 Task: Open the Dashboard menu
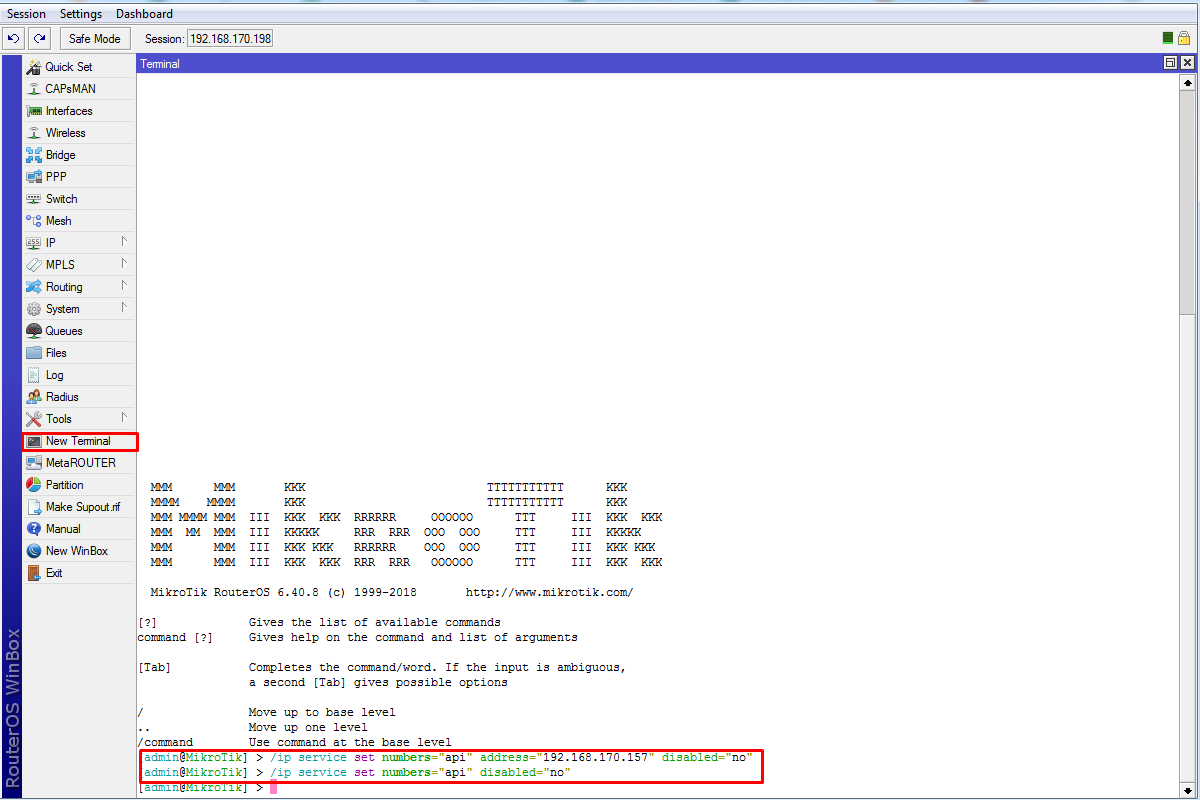[x=144, y=14]
